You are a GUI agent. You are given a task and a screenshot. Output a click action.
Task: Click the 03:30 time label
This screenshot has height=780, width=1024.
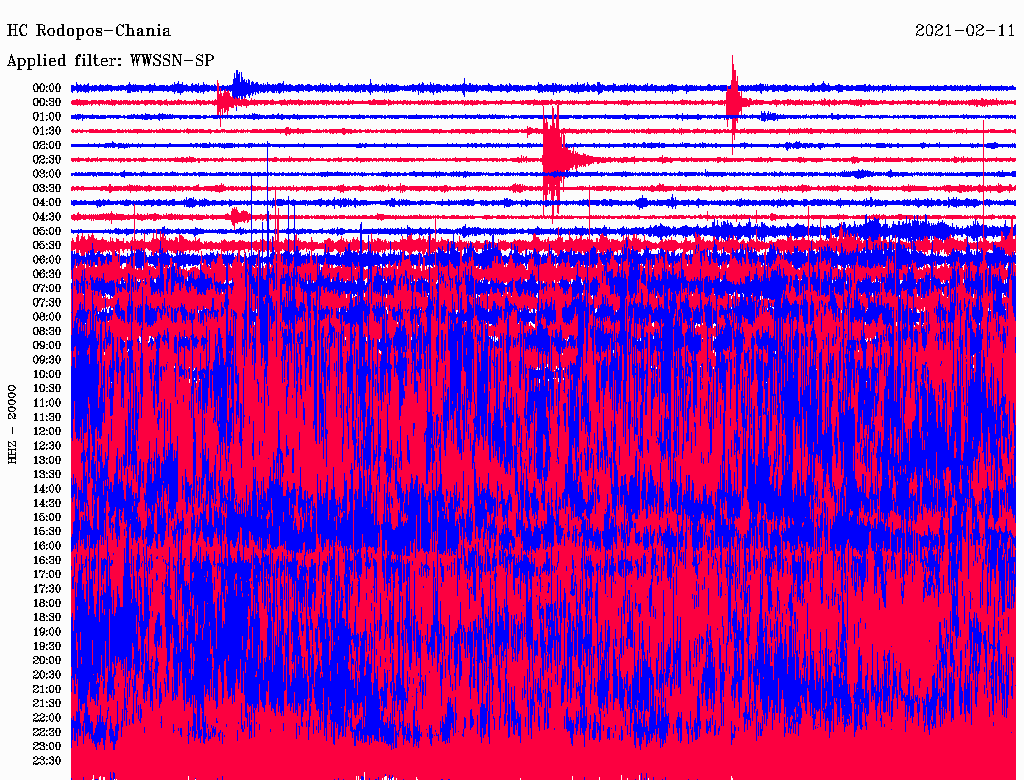47,188
